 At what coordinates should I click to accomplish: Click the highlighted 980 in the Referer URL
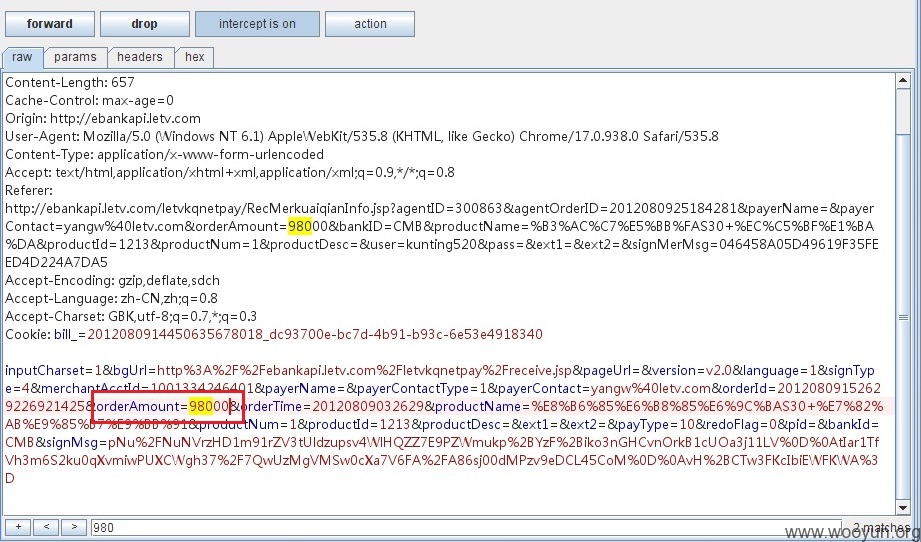[300, 227]
